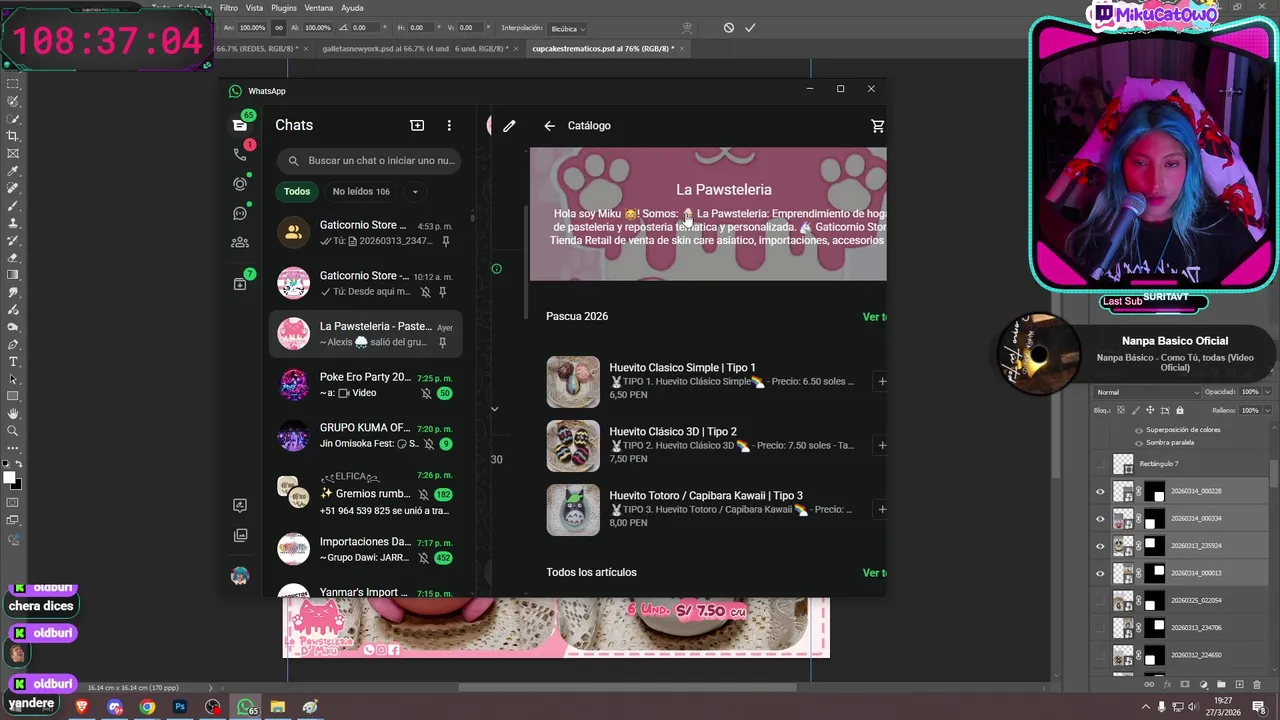The height and width of the screenshot is (720, 1280).
Task: Click the pencil edit icon
Action: click(x=509, y=126)
